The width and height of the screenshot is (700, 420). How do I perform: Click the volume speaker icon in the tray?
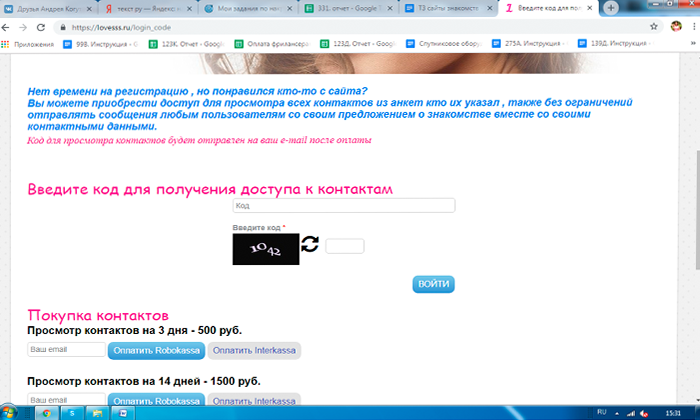[x=644, y=414]
